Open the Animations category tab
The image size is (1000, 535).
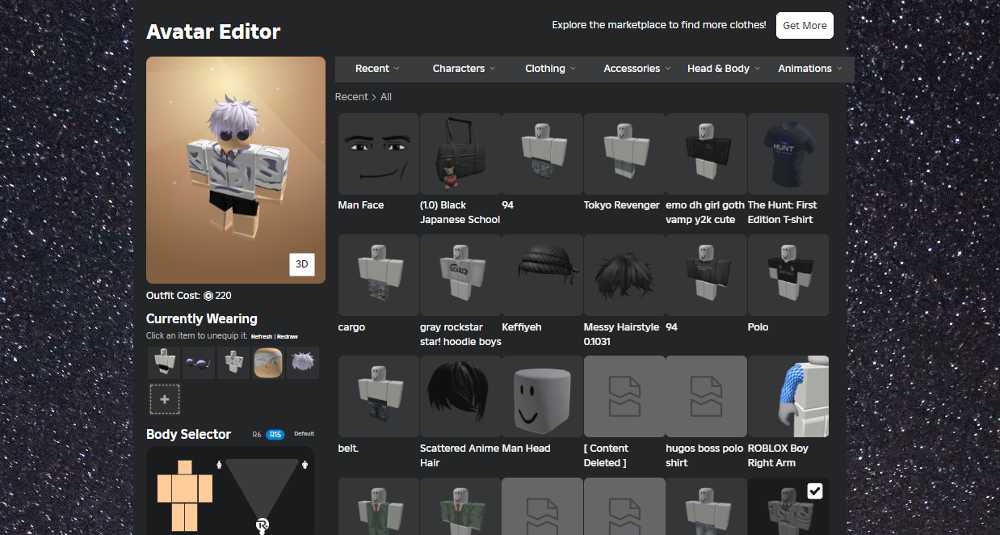click(x=810, y=68)
